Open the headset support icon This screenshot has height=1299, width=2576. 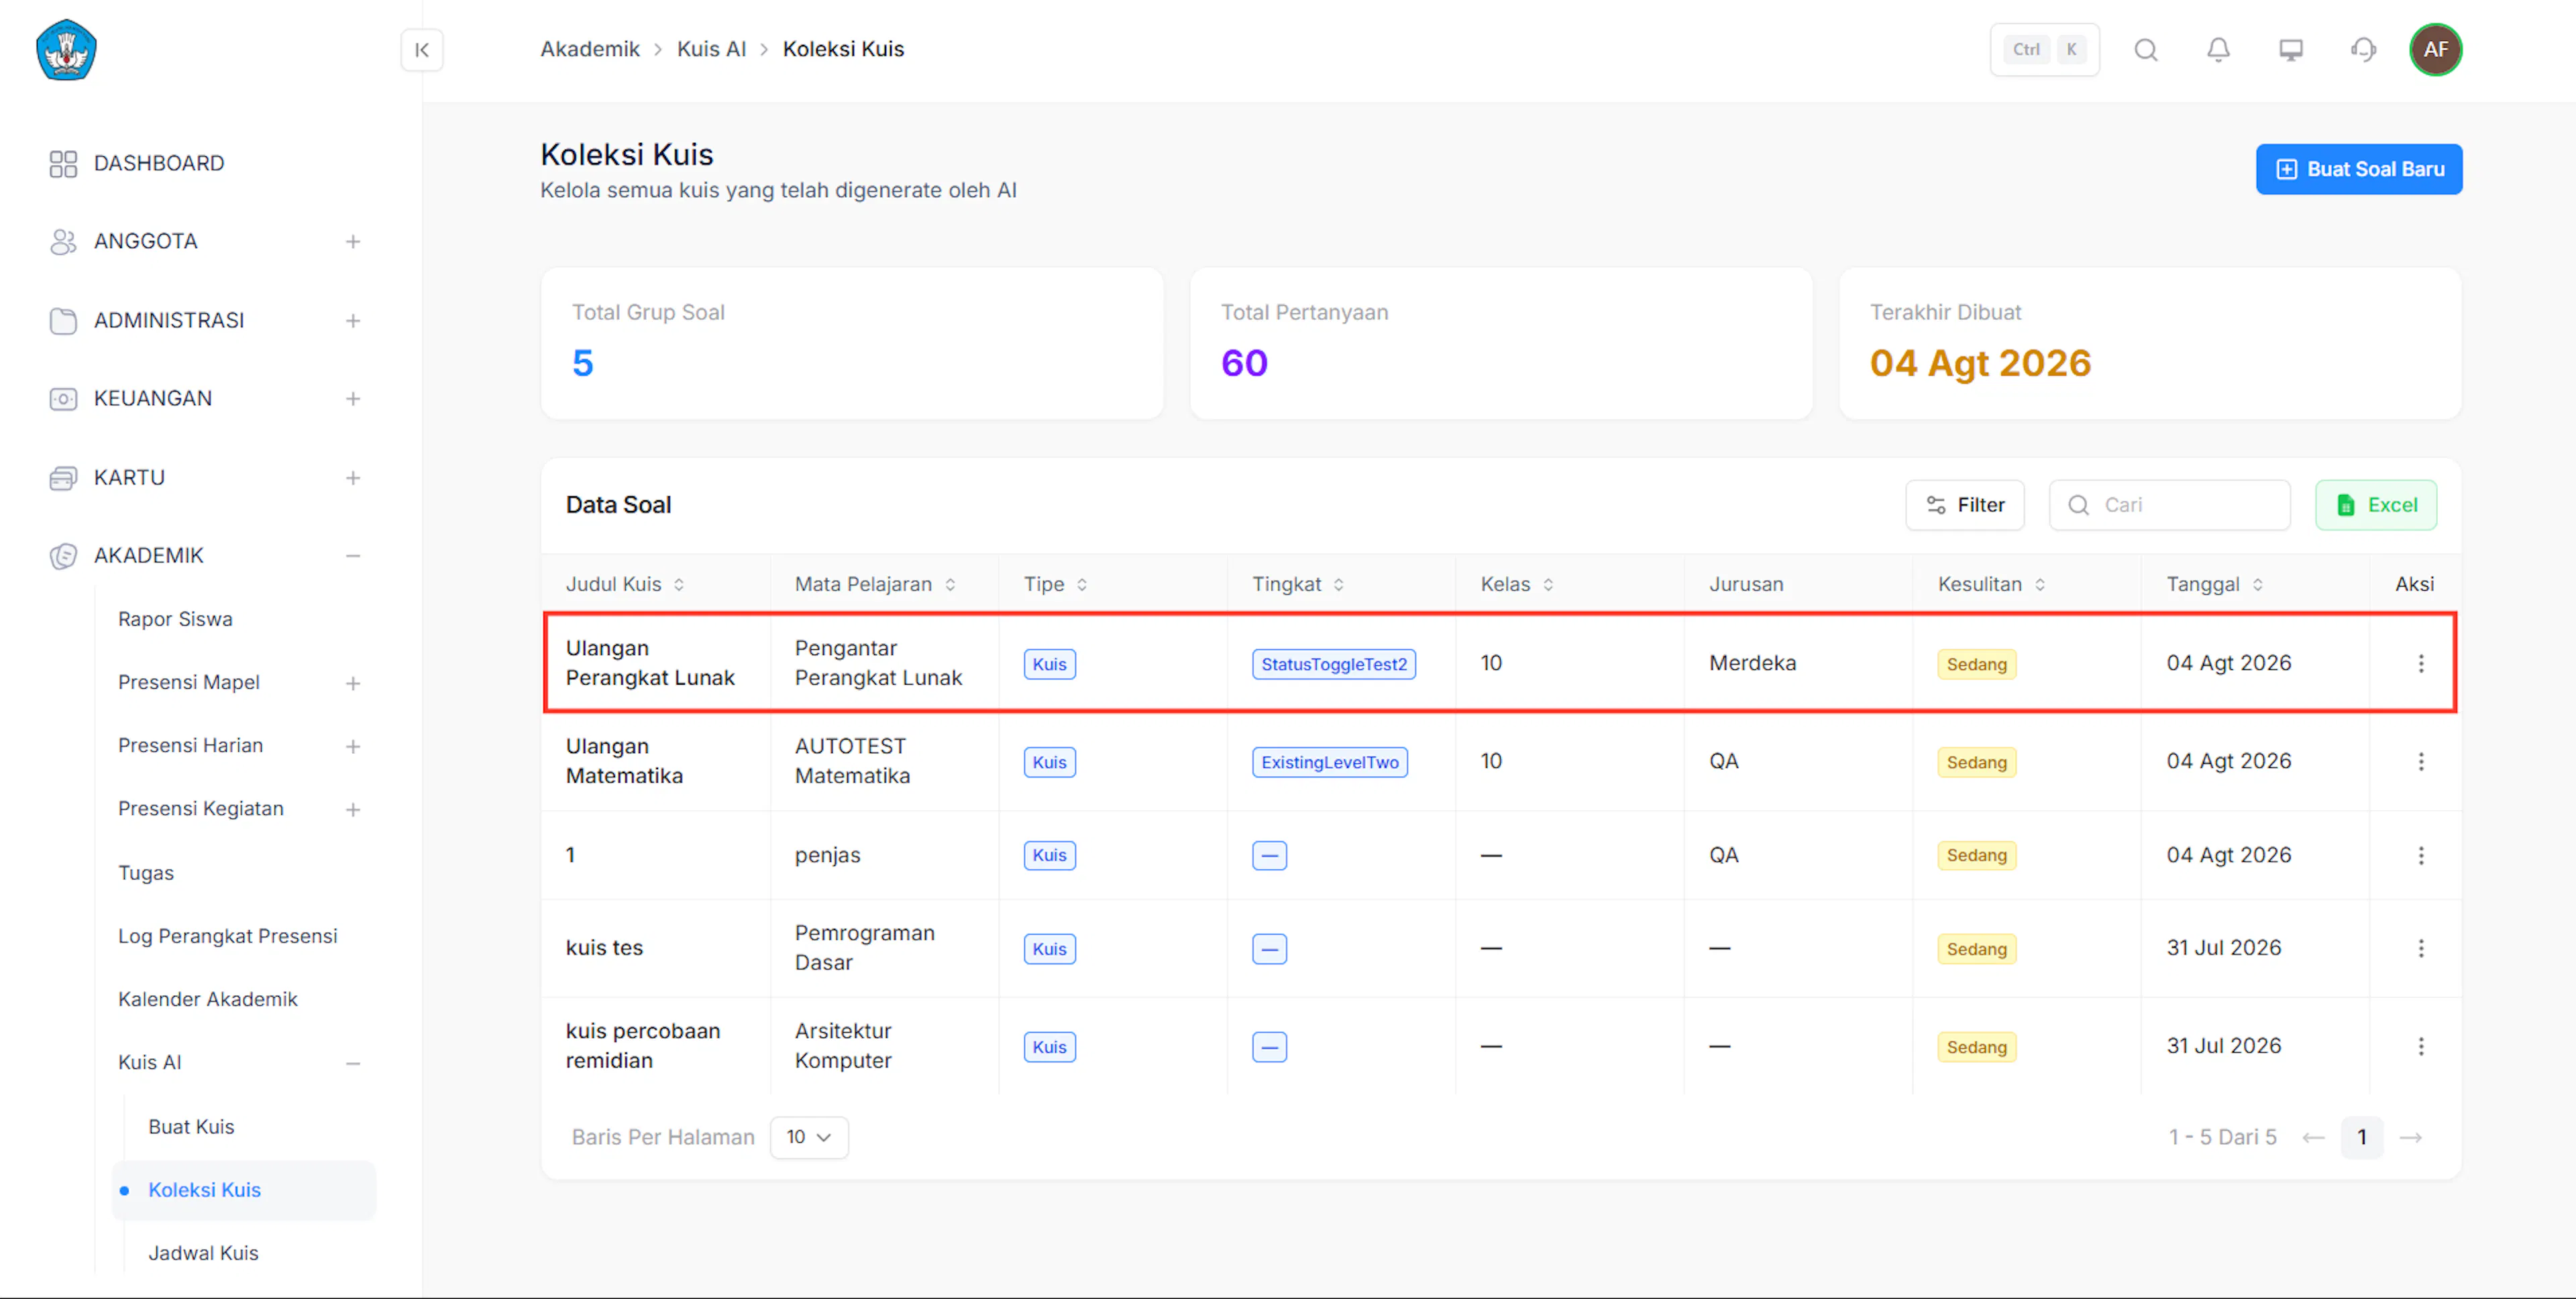[x=2363, y=50]
